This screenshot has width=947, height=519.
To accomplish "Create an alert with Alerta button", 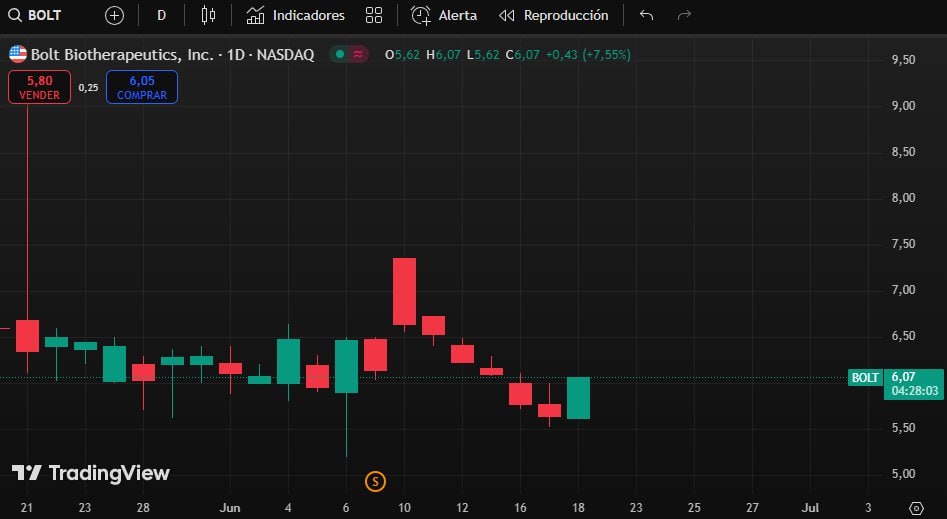I will coord(444,15).
